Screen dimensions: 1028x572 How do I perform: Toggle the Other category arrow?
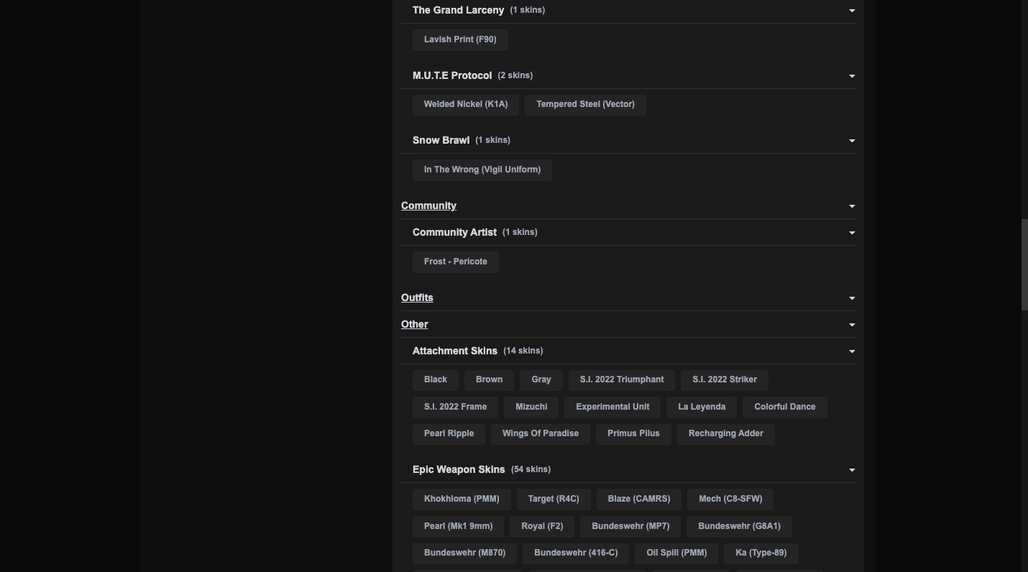(x=852, y=325)
